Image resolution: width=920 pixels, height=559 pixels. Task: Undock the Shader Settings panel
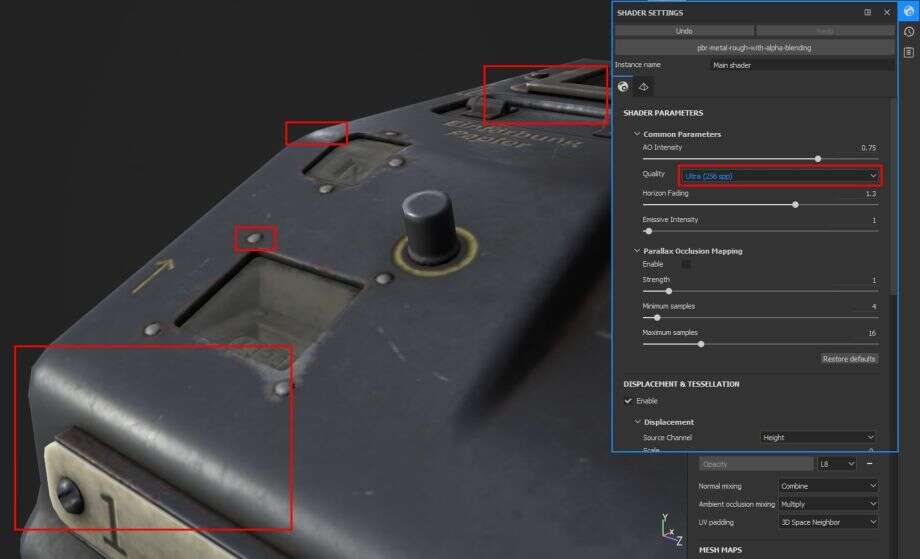pos(867,12)
